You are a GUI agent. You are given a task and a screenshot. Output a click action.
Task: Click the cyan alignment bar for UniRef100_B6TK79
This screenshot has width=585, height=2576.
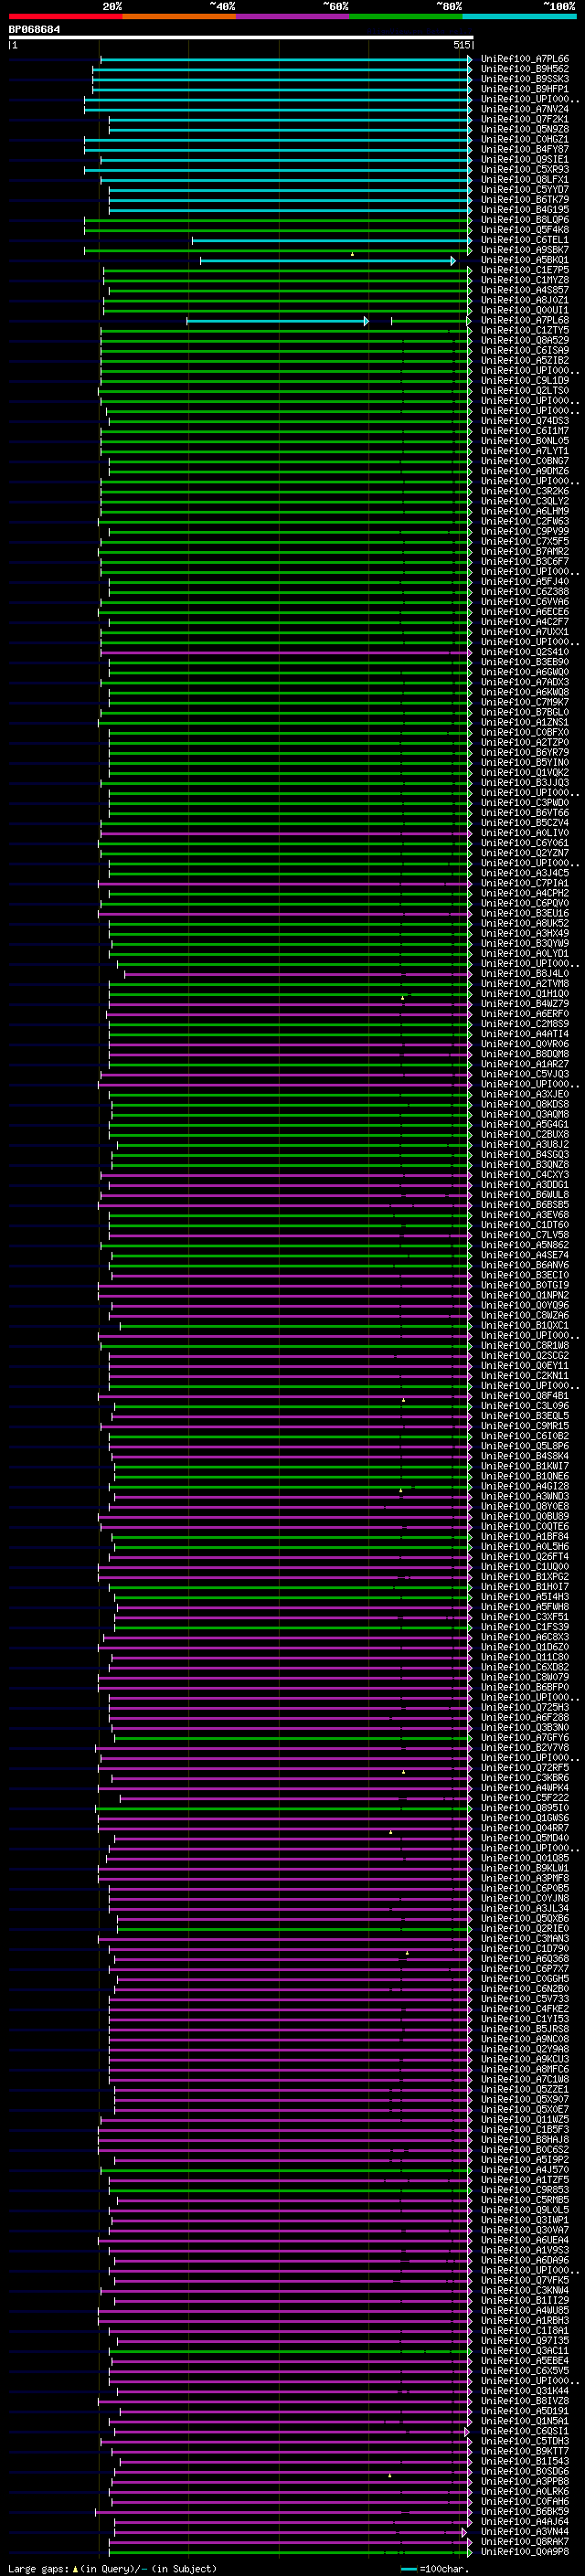pyautogui.click(x=290, y=200)
